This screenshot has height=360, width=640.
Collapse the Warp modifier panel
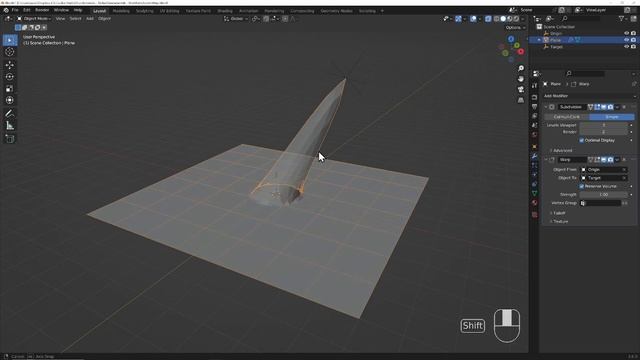pyautogui.click(x=546, y=160)
